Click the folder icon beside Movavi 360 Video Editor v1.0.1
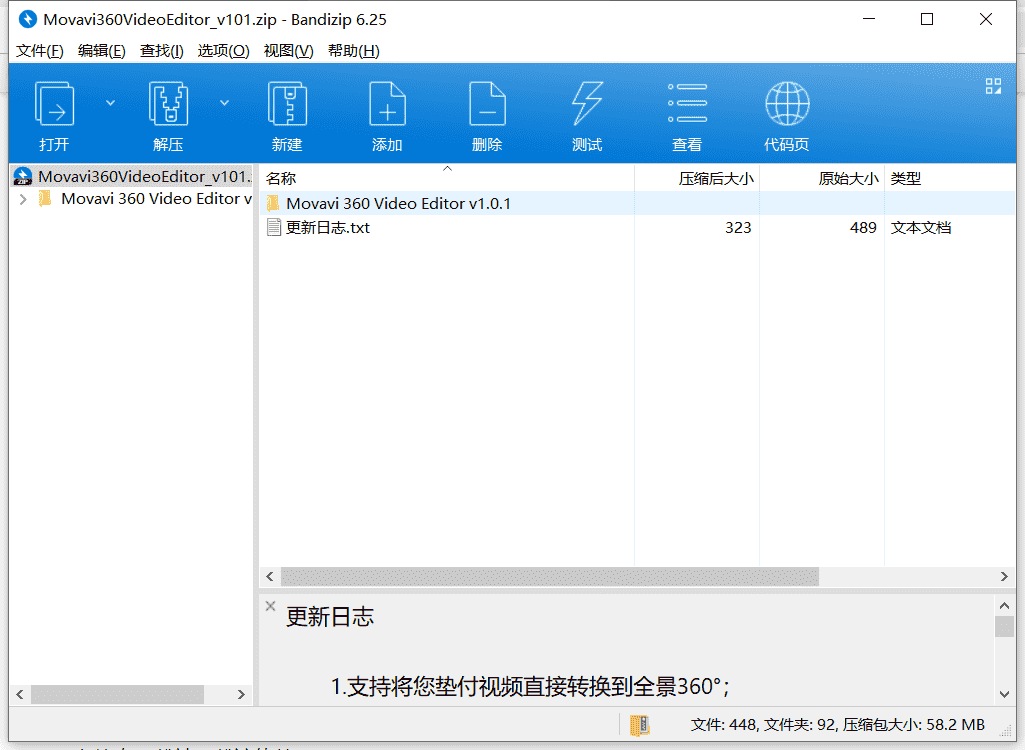Screen dimensions: 1025x750 coord(273,203)
